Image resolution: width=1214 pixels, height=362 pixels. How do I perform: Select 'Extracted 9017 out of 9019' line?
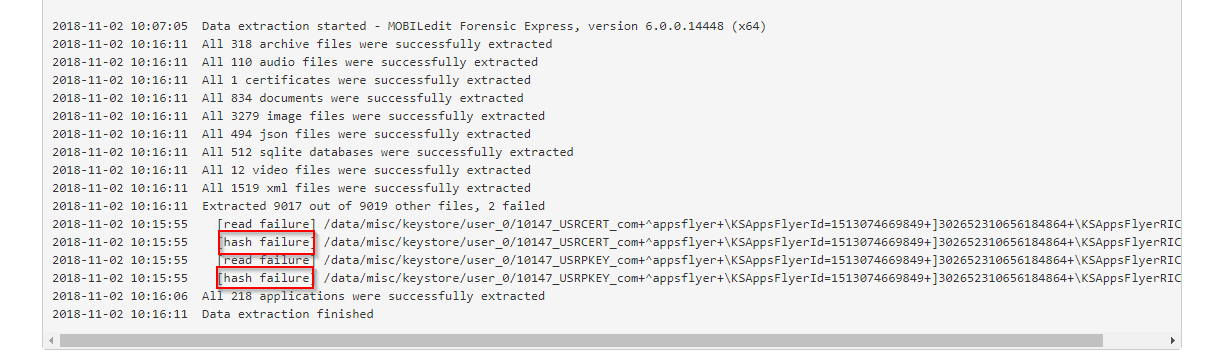[x=291, y=206]
